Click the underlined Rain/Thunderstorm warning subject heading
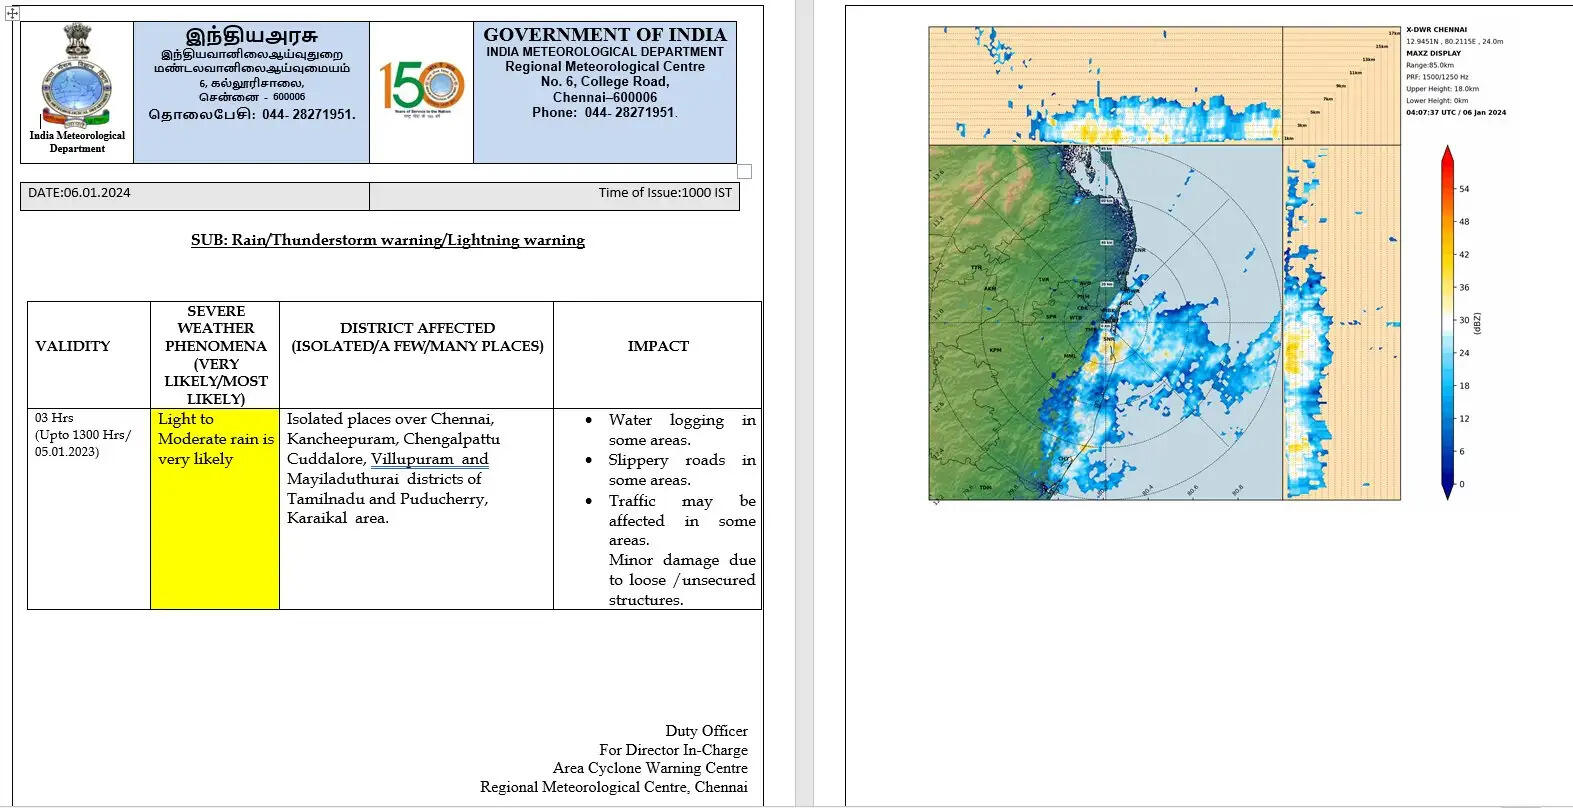The height and width of the screenshot is (808, 1573). click(387, 240)
